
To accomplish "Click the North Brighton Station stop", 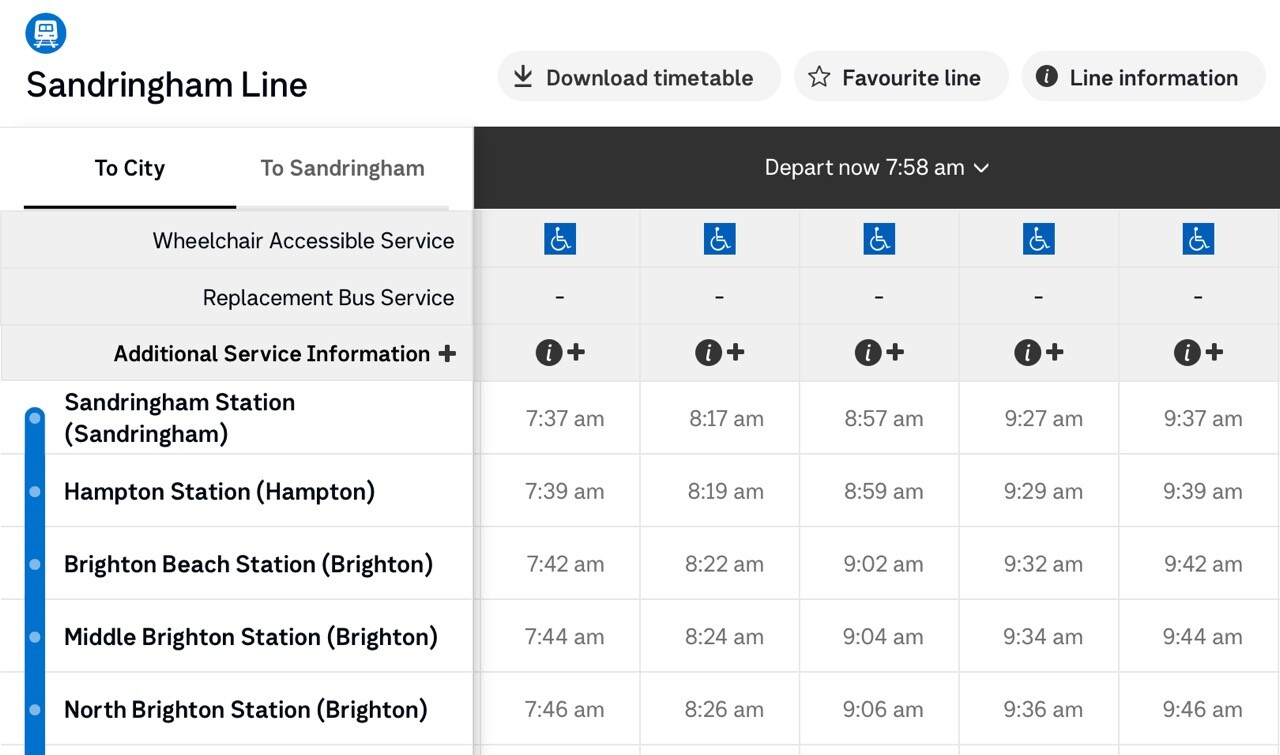I will coord(245,710).
